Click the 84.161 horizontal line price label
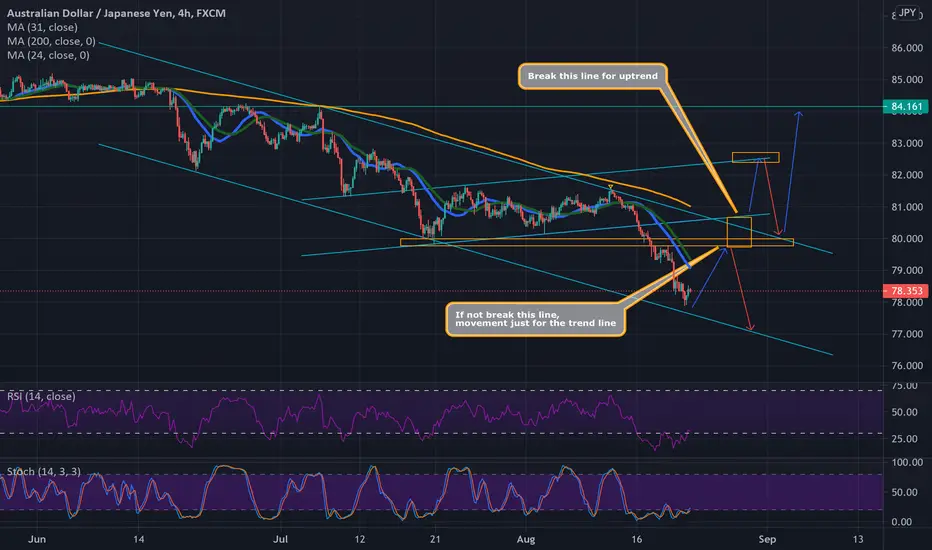932x550 pixels. coord(906,107)
